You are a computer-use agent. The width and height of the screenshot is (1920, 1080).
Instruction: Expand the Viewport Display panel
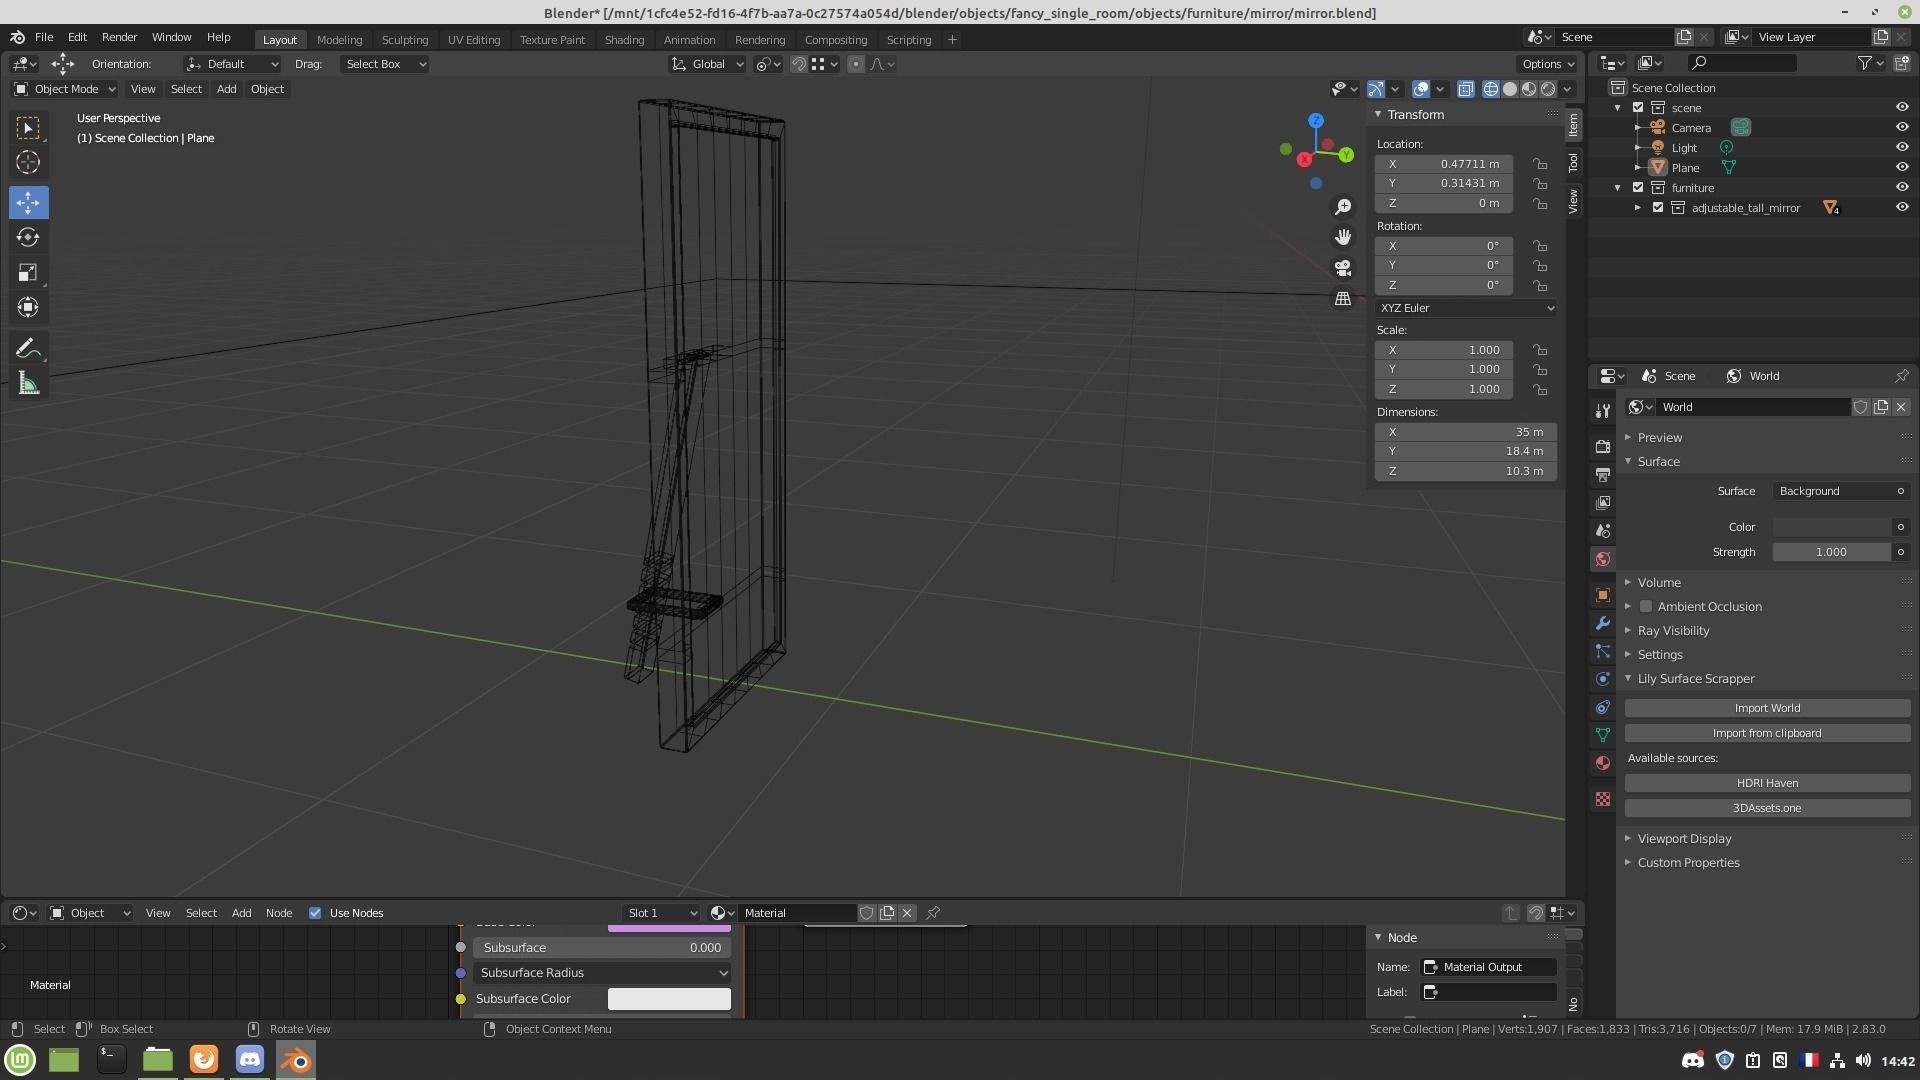[1684, 839]
